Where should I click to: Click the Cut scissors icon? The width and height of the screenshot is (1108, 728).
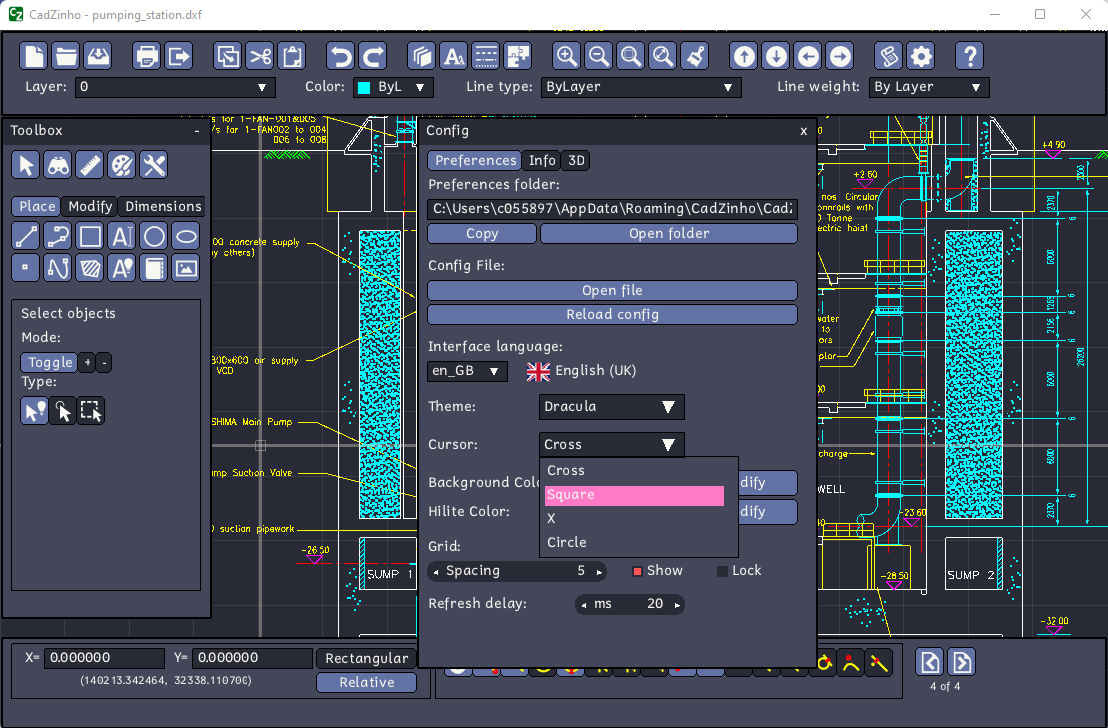(x=260, y=56)
